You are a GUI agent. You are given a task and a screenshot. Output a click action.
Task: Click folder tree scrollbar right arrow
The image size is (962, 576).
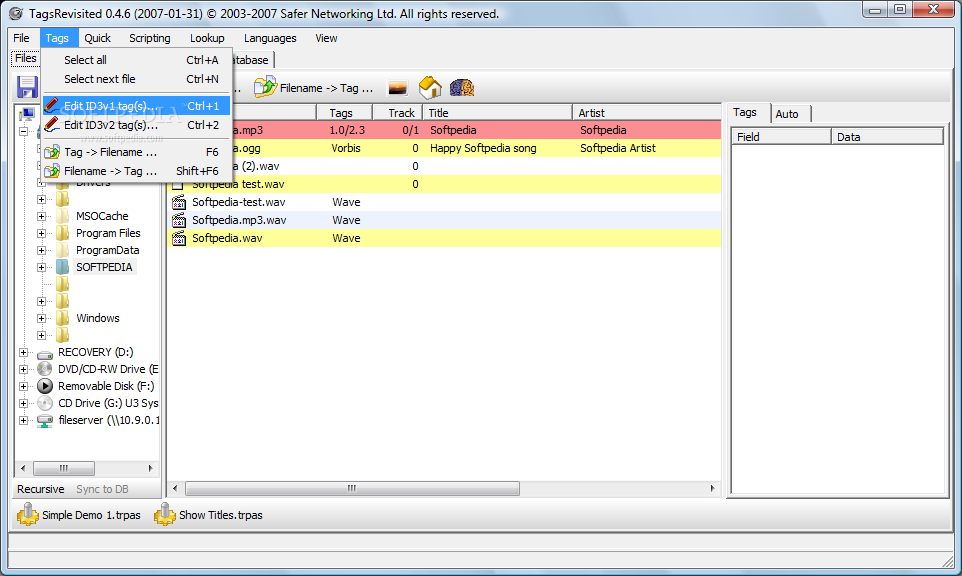pyautogui.click(x=150, y=469)
